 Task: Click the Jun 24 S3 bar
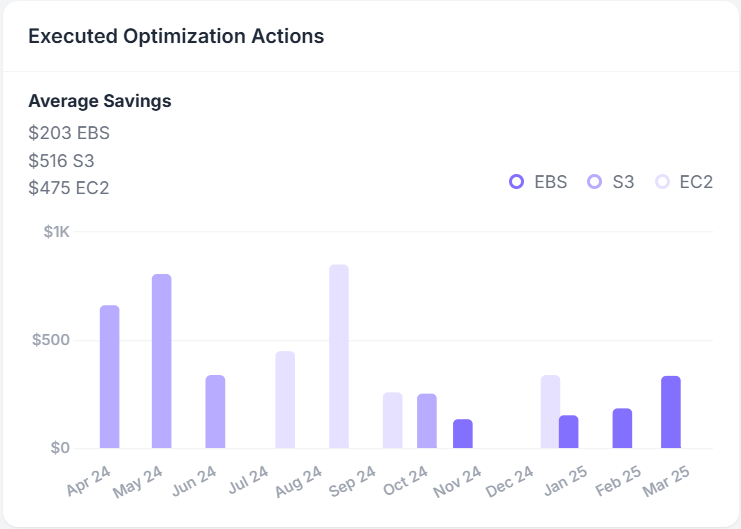(x=215, y=412)
